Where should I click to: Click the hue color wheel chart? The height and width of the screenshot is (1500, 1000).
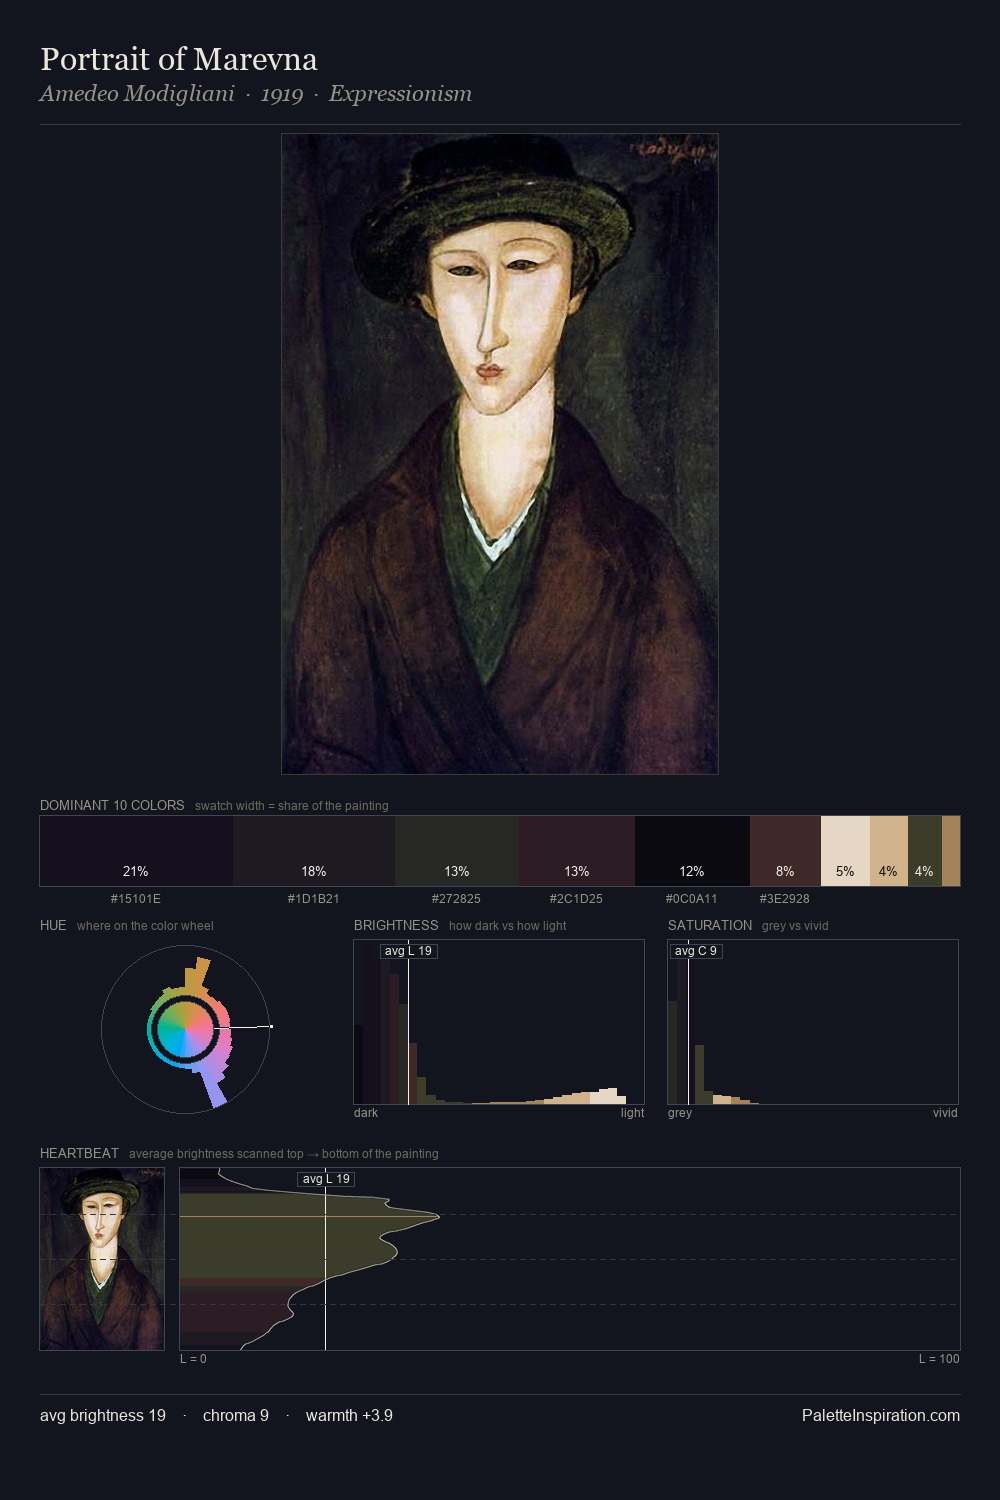186,1028
